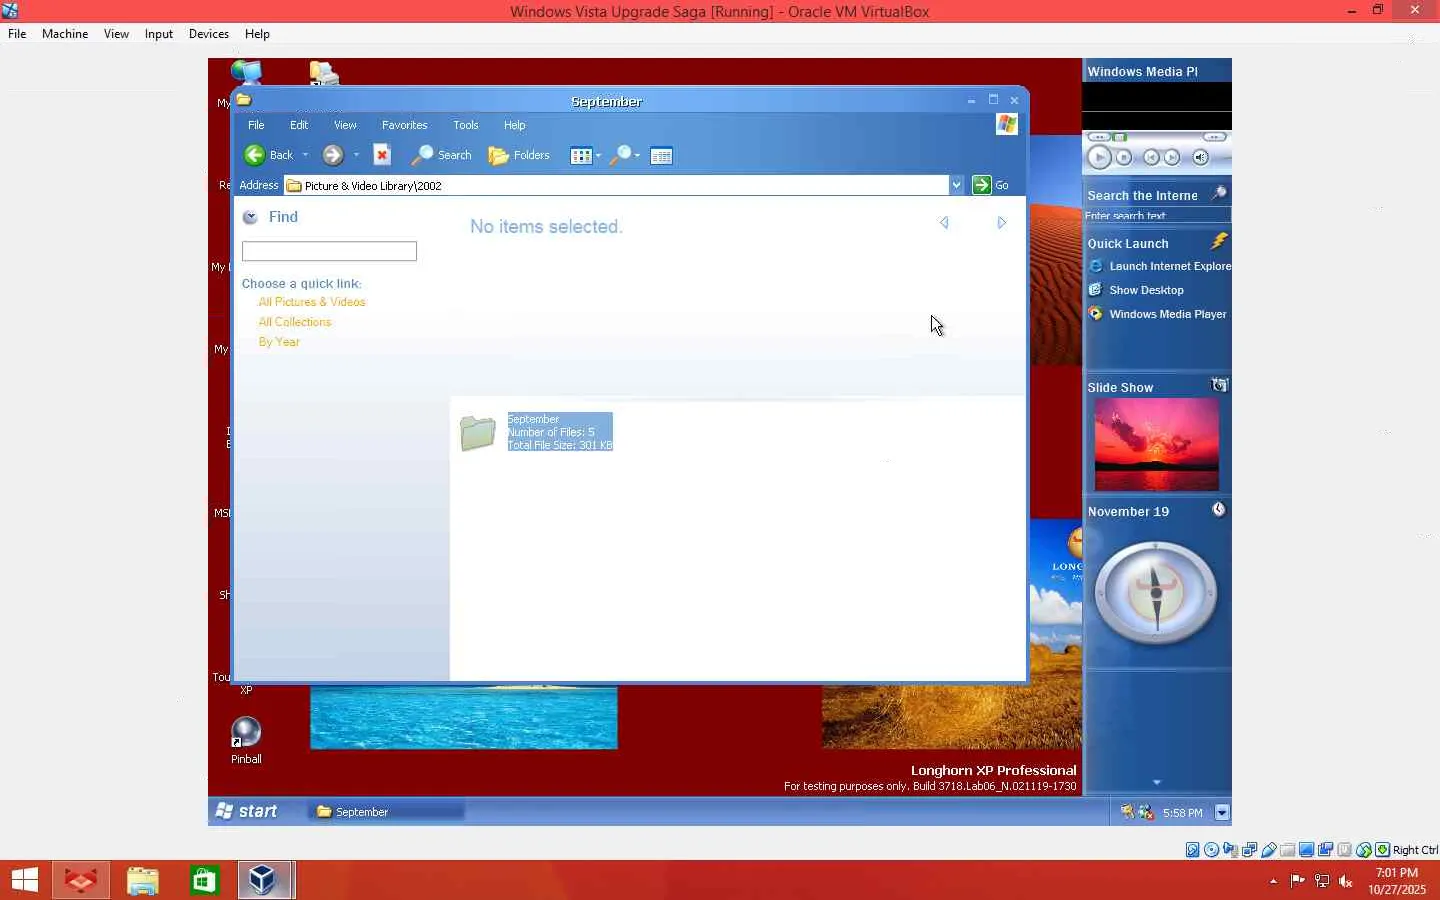1440x900 pixels.
Task: Click the address bar path field
Action: pyautogui.click(x=617, y=185)
